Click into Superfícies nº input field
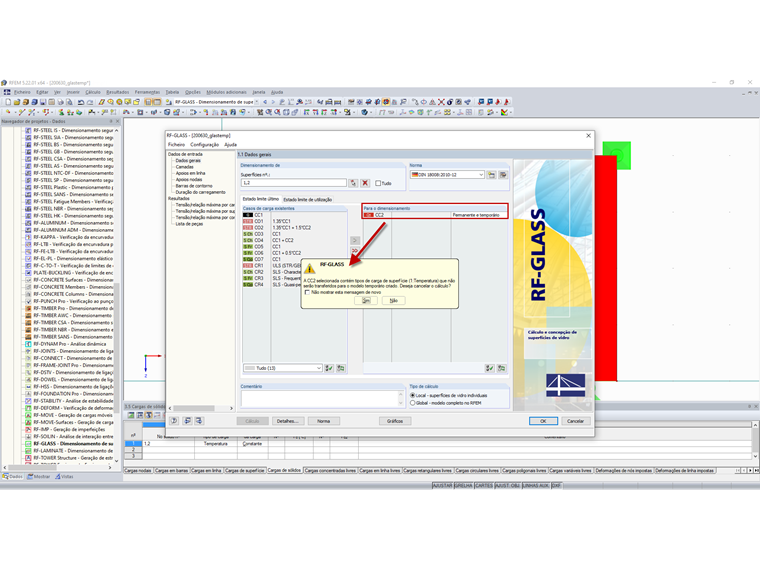Image resolution: width=760 pixels, height=570 pixels. (x=294, y=183)
